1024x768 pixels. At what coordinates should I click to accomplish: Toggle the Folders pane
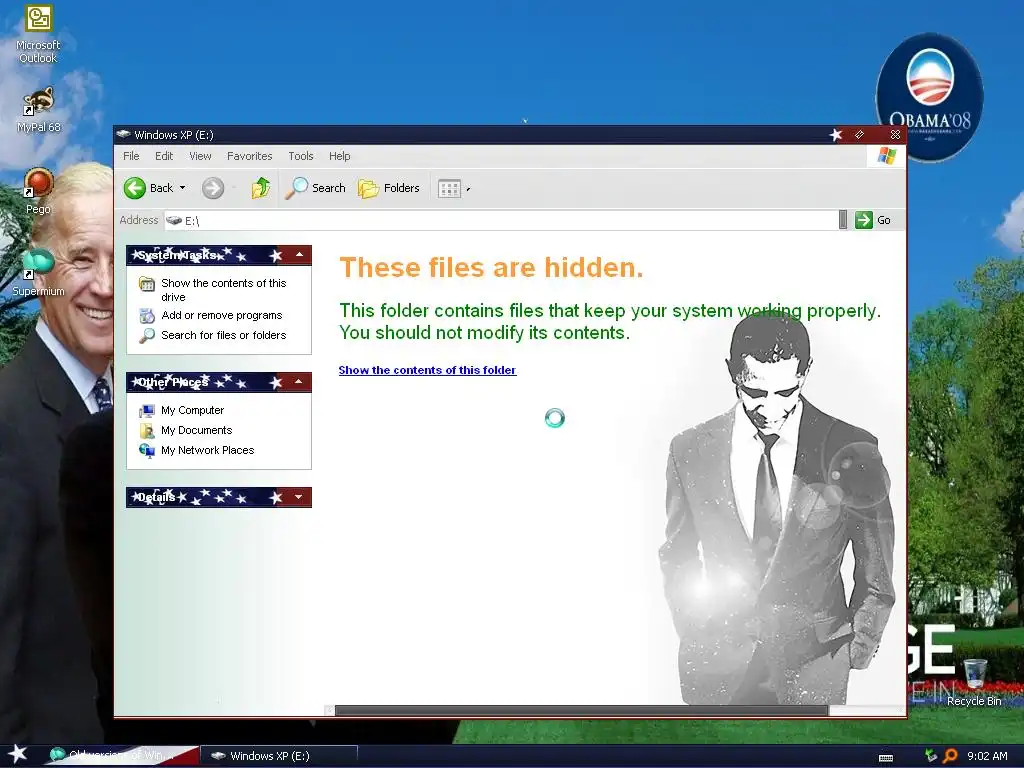(x=389, y=188)
